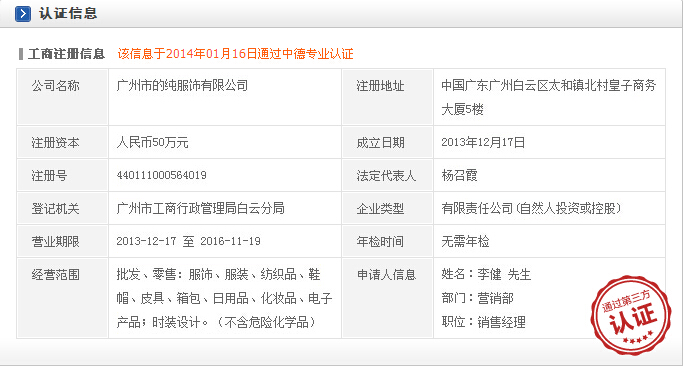The height and width of the screenshot is (366, 684).
Task: Select 有限责任公司(自然人投资或控股)
Action: click(531, 209)
